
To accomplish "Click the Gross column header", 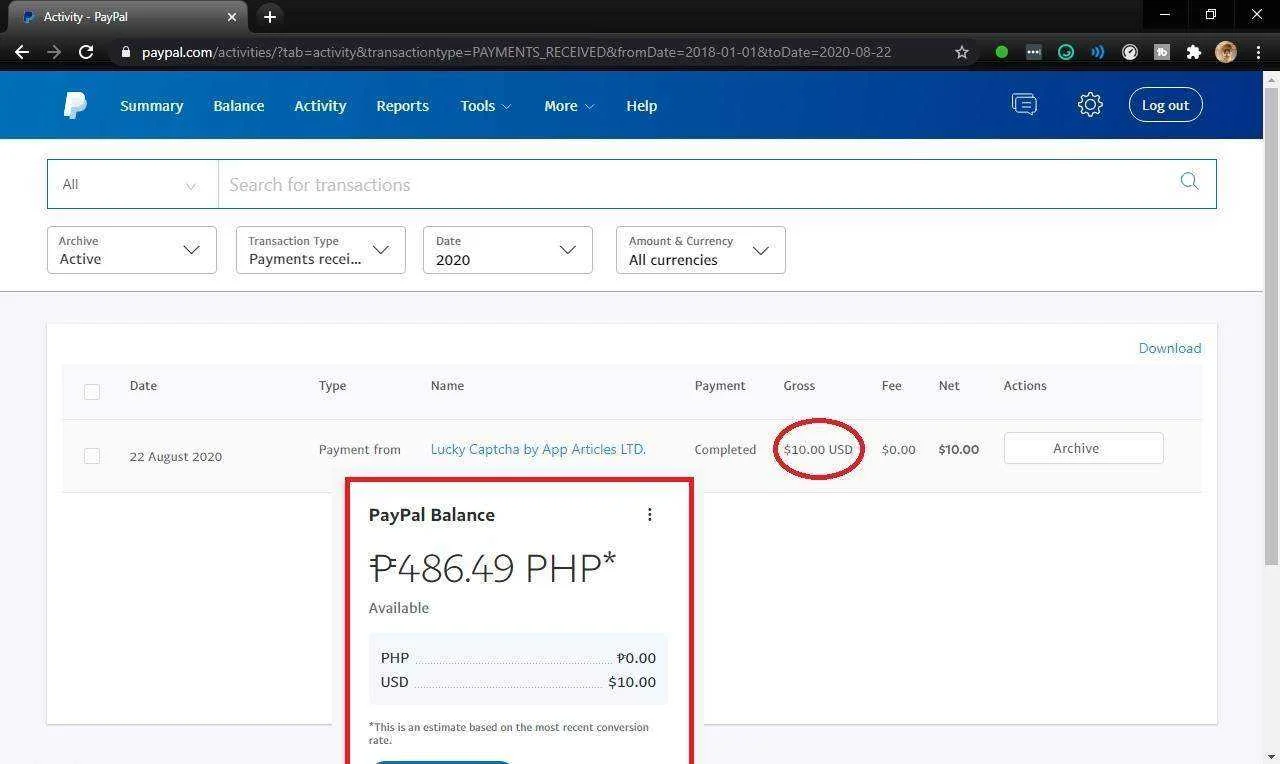I will coord(799,385).
